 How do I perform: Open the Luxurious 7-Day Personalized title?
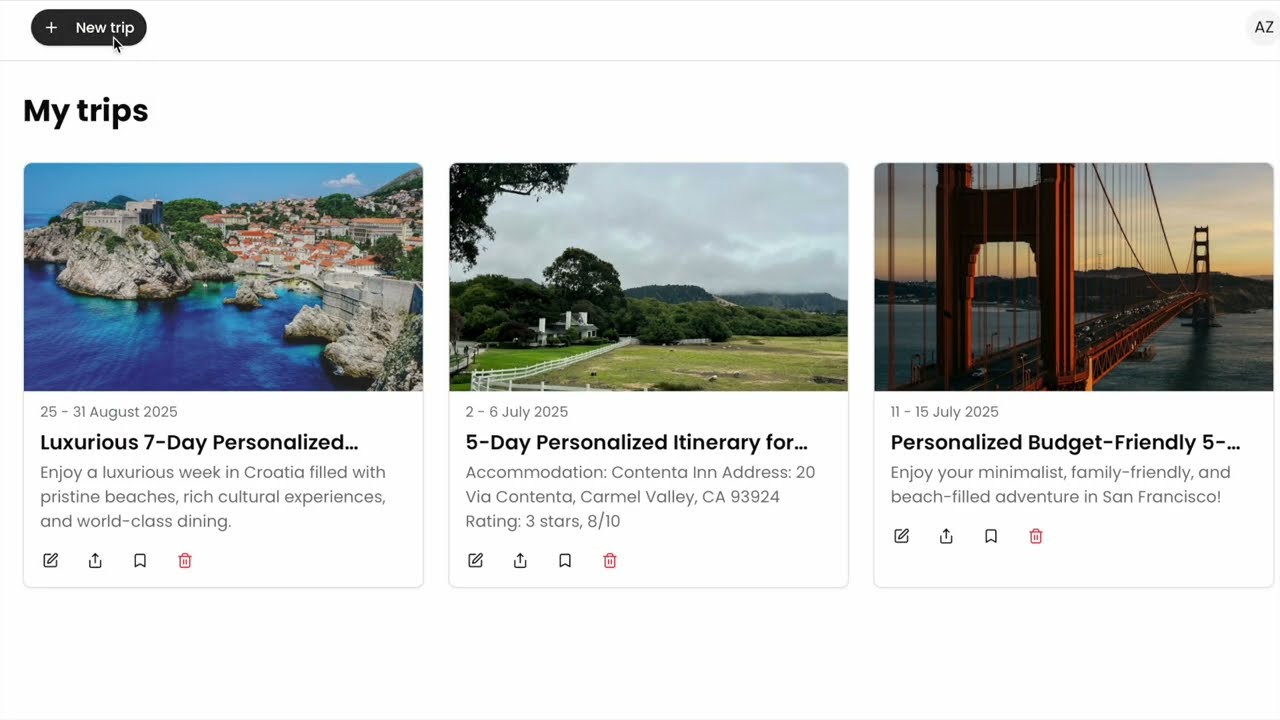click(x=199, y=442)
